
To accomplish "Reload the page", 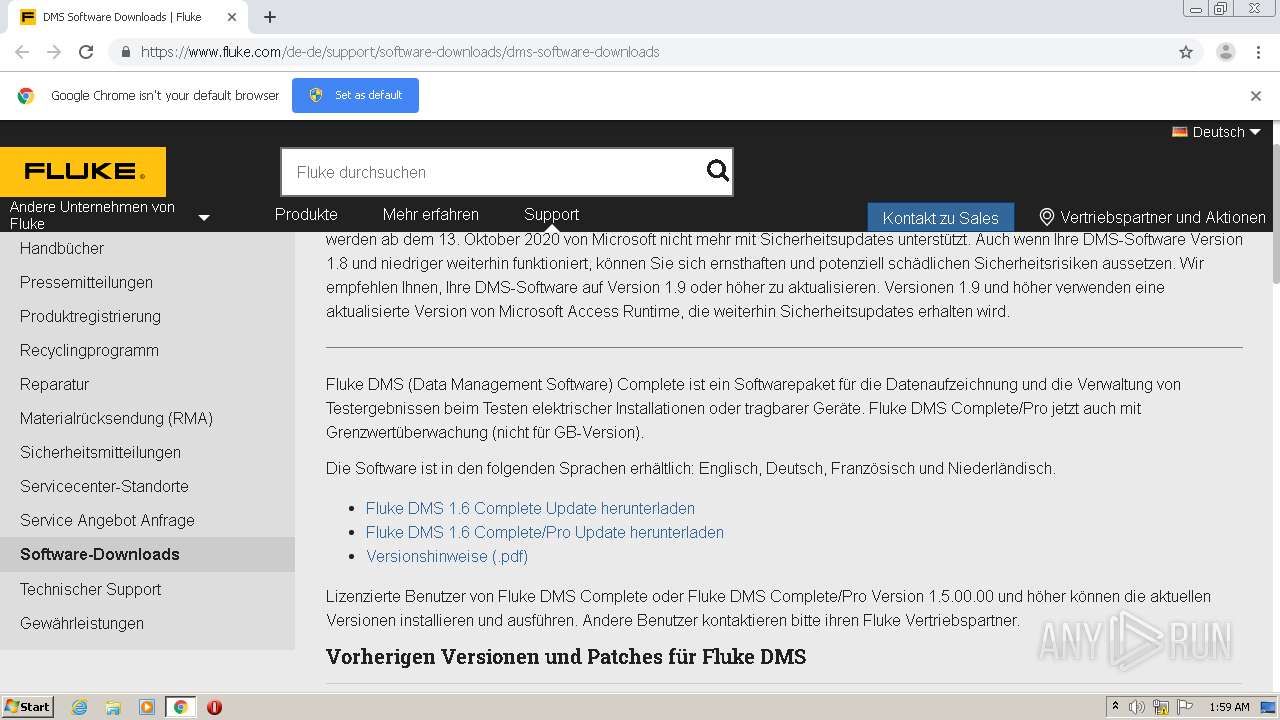I will click(86, 52).
